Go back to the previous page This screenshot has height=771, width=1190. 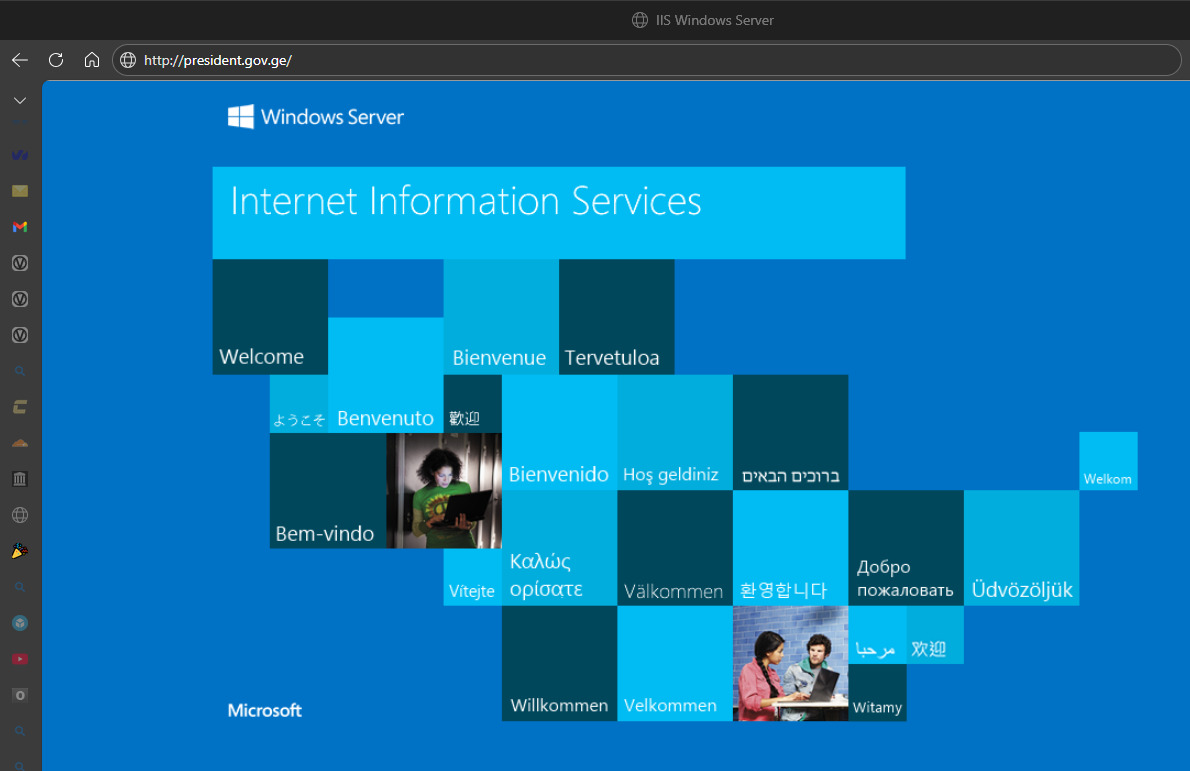pos(20,60)
